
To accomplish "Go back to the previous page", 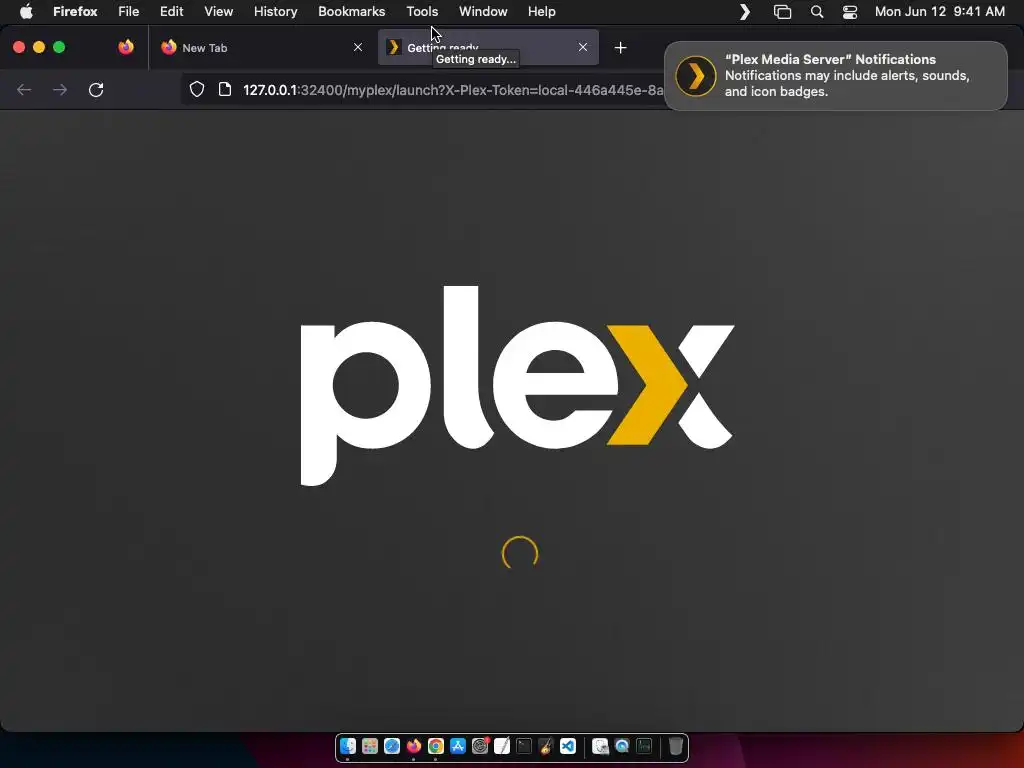I will tap(24, 89).
